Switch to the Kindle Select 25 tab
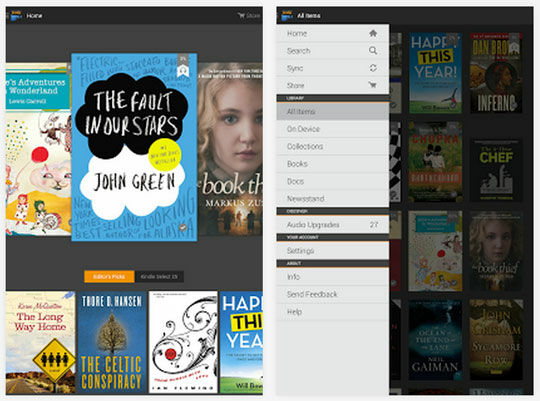The width and height of the screenshot is (540, 401). click(x=159, y=277)
